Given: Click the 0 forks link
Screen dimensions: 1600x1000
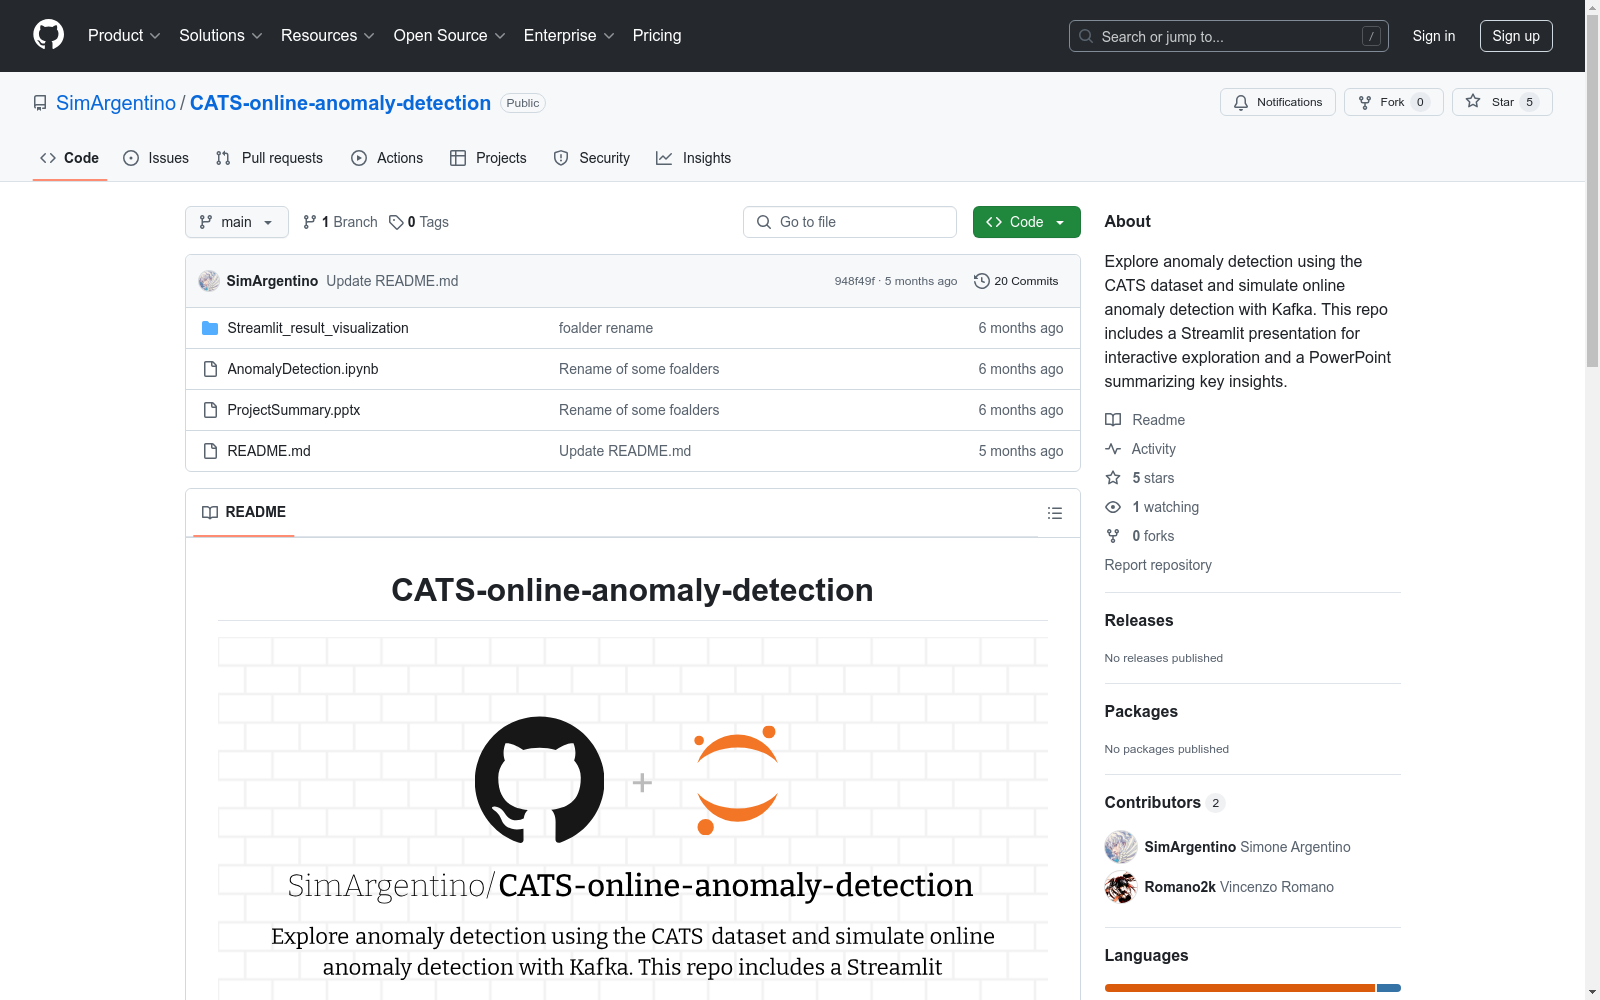Looking at the screenshot, I should 1153,536.
